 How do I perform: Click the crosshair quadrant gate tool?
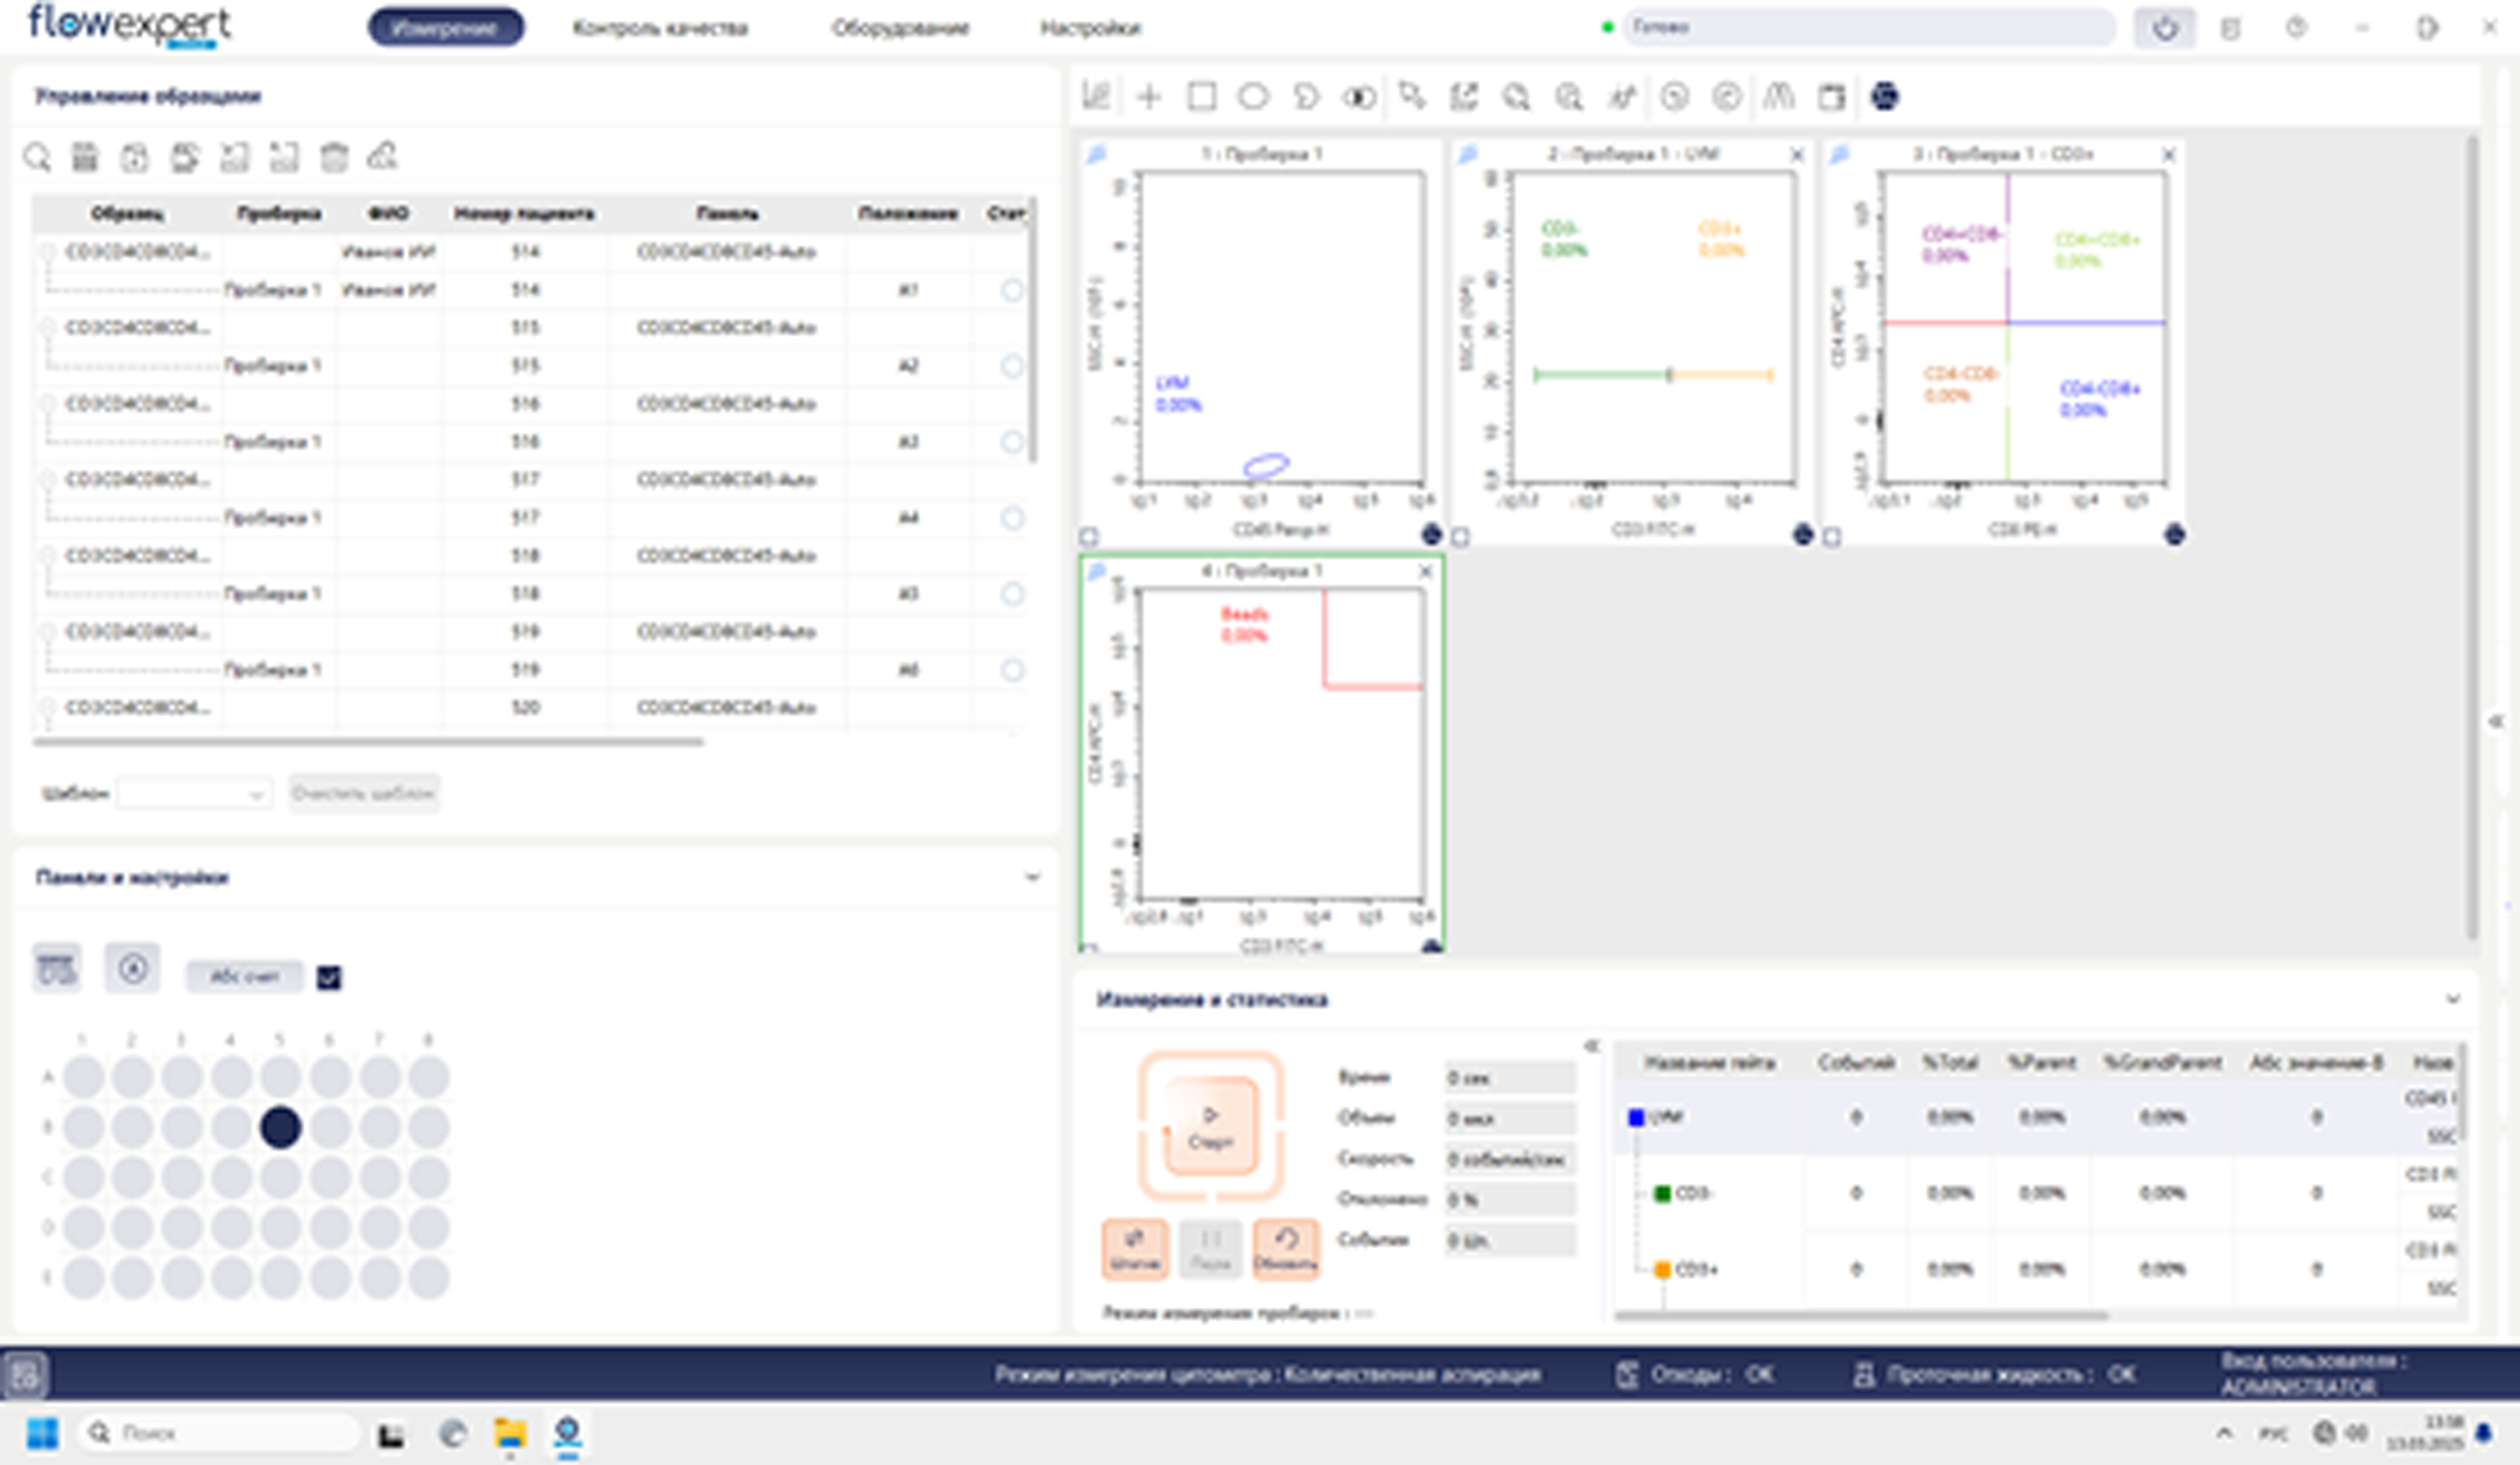1149,97
